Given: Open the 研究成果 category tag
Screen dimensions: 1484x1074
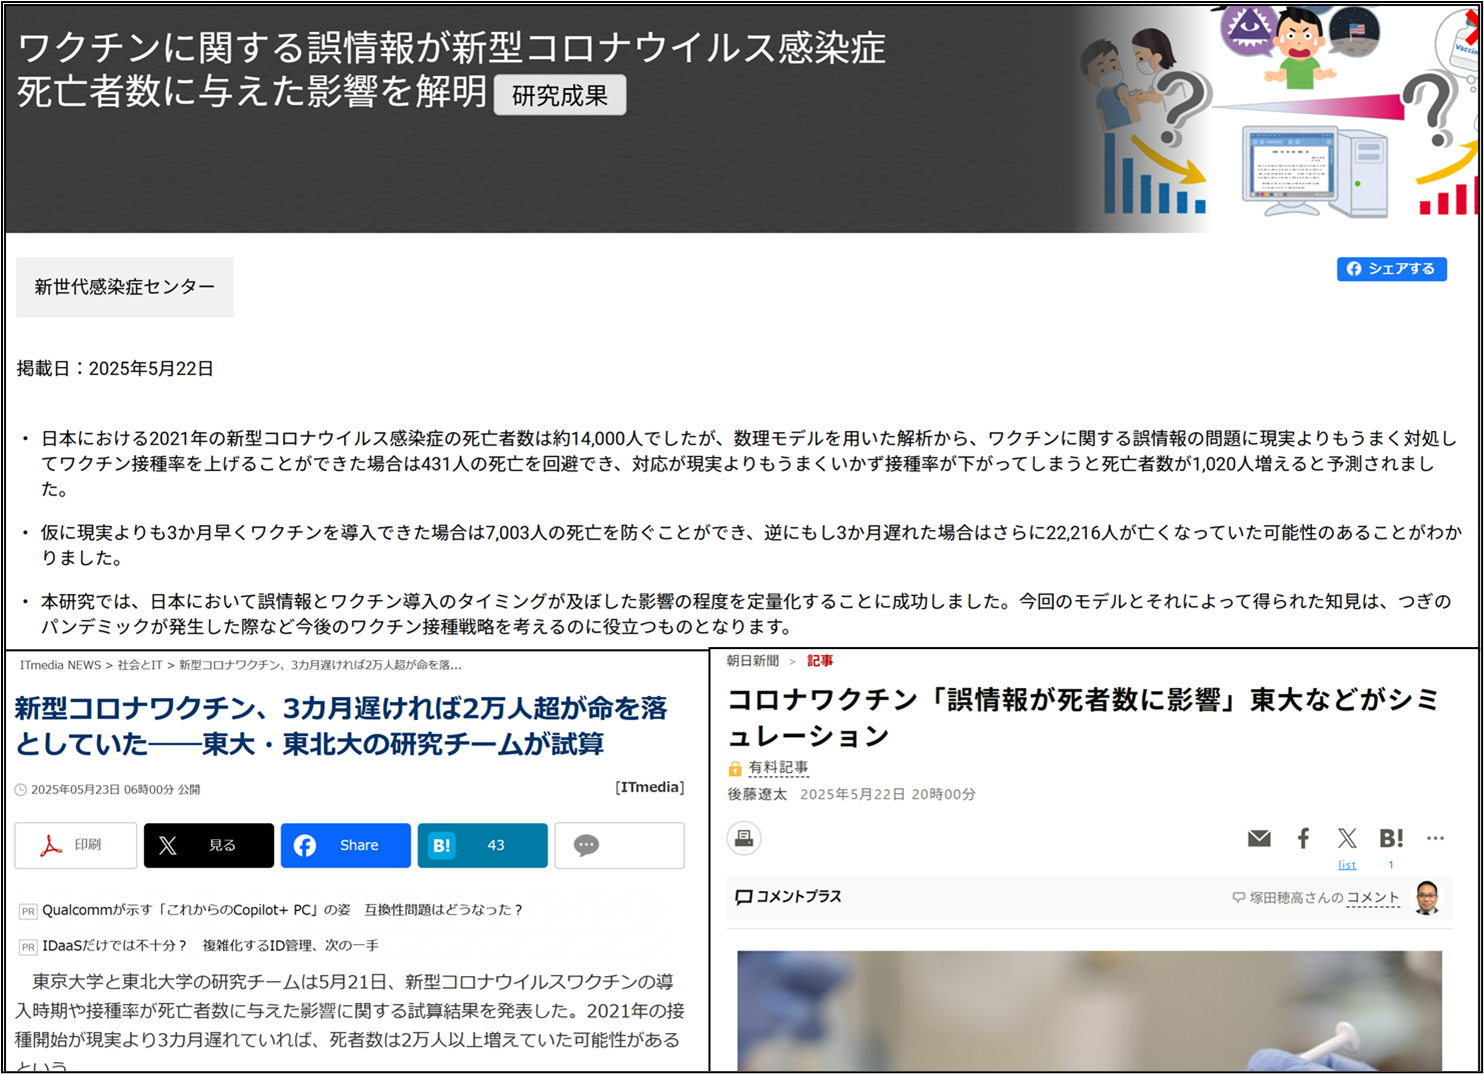Looking at the screenshot, I should pos(559,95).
